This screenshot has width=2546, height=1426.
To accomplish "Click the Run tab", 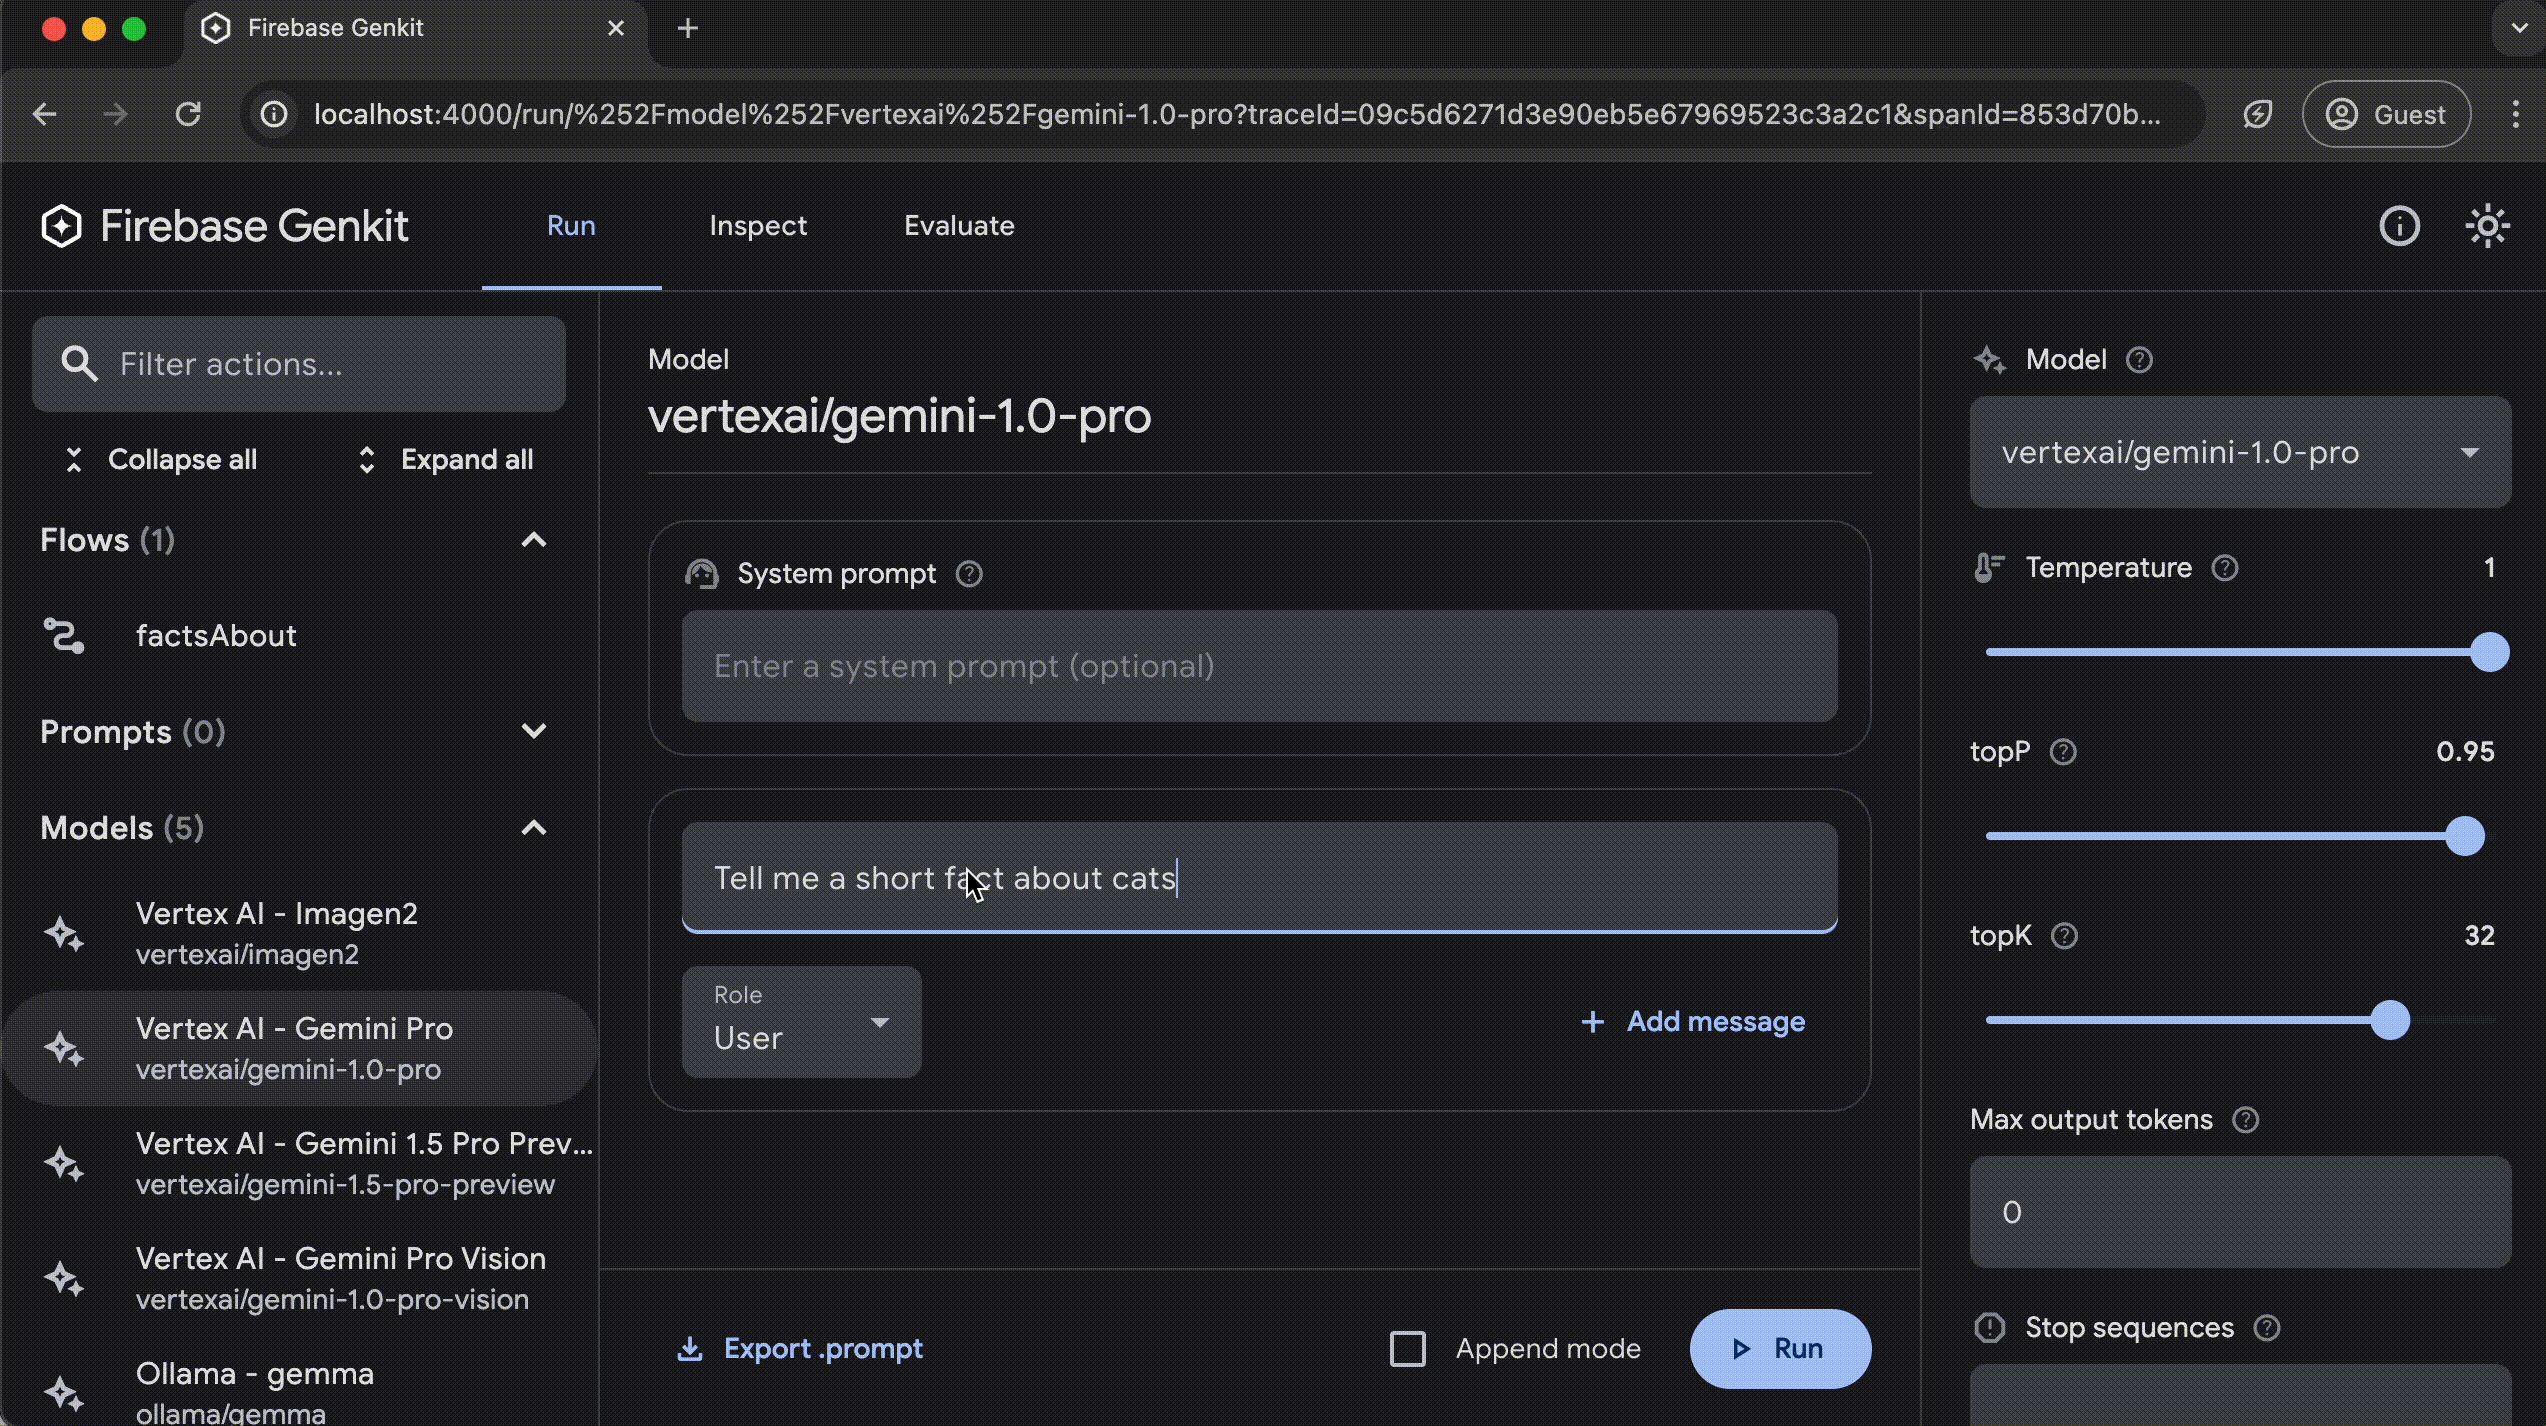I will [570, 226].
